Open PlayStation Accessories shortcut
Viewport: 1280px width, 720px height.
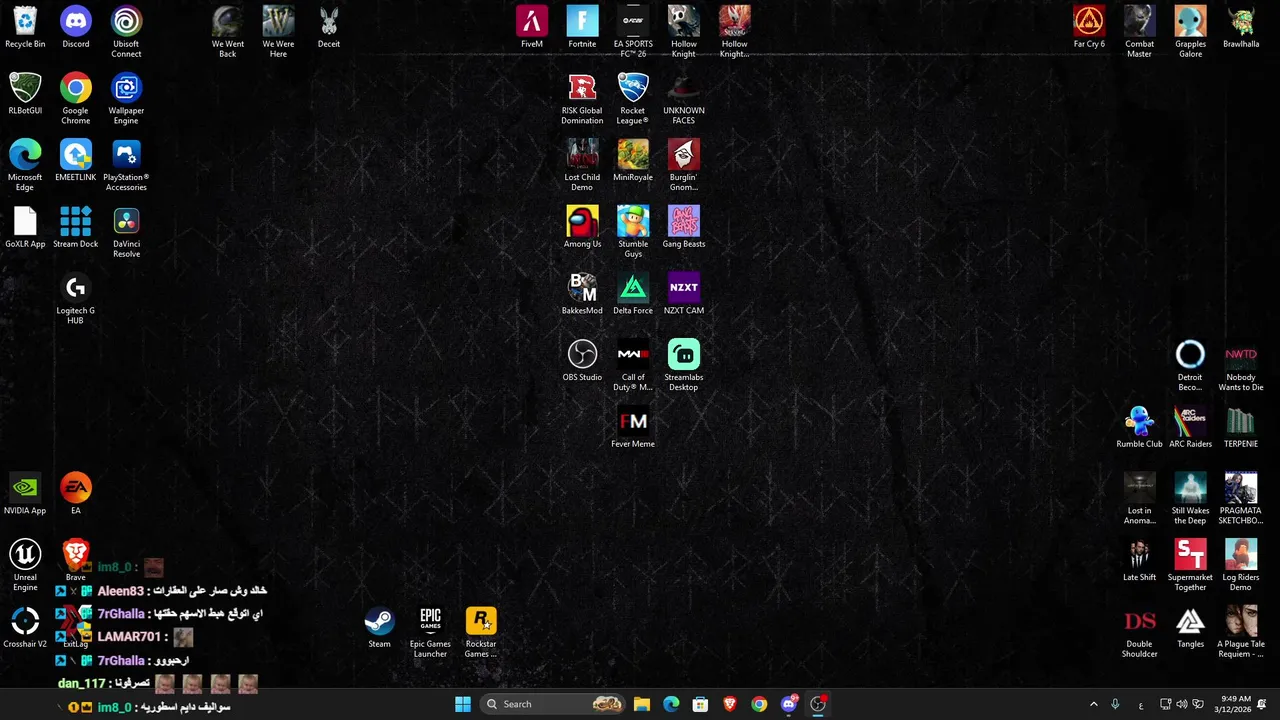tap(126, 165)
